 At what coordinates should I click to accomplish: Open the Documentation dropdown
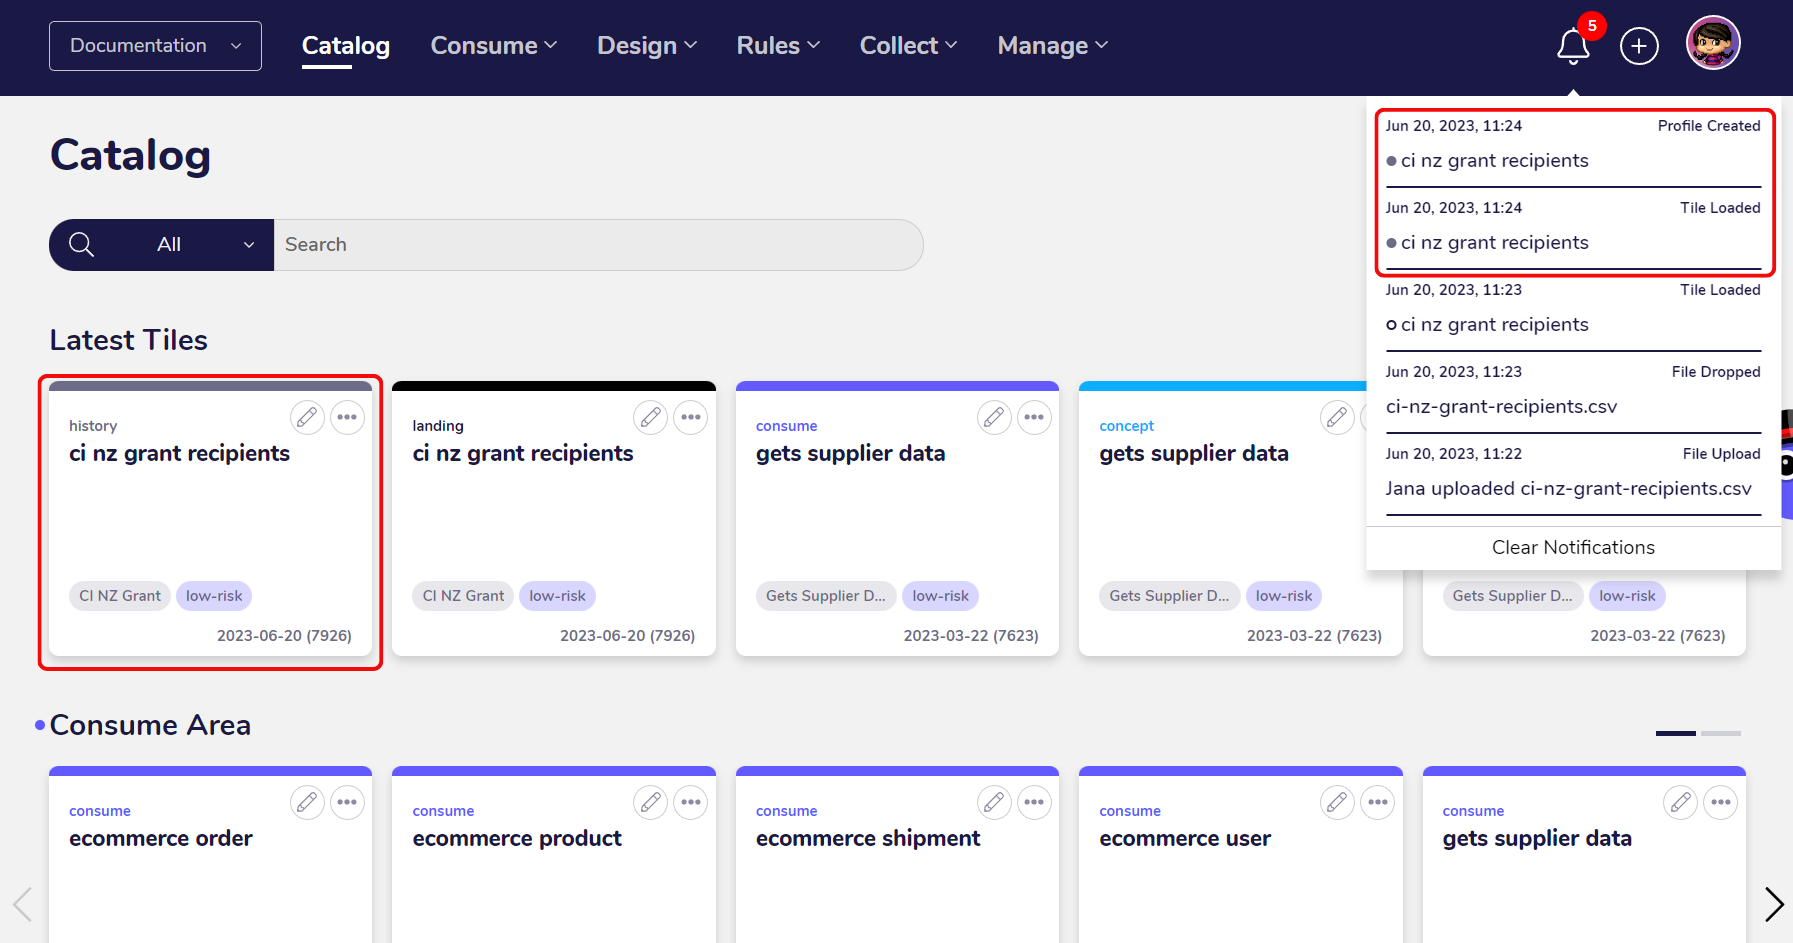(155, 46)
